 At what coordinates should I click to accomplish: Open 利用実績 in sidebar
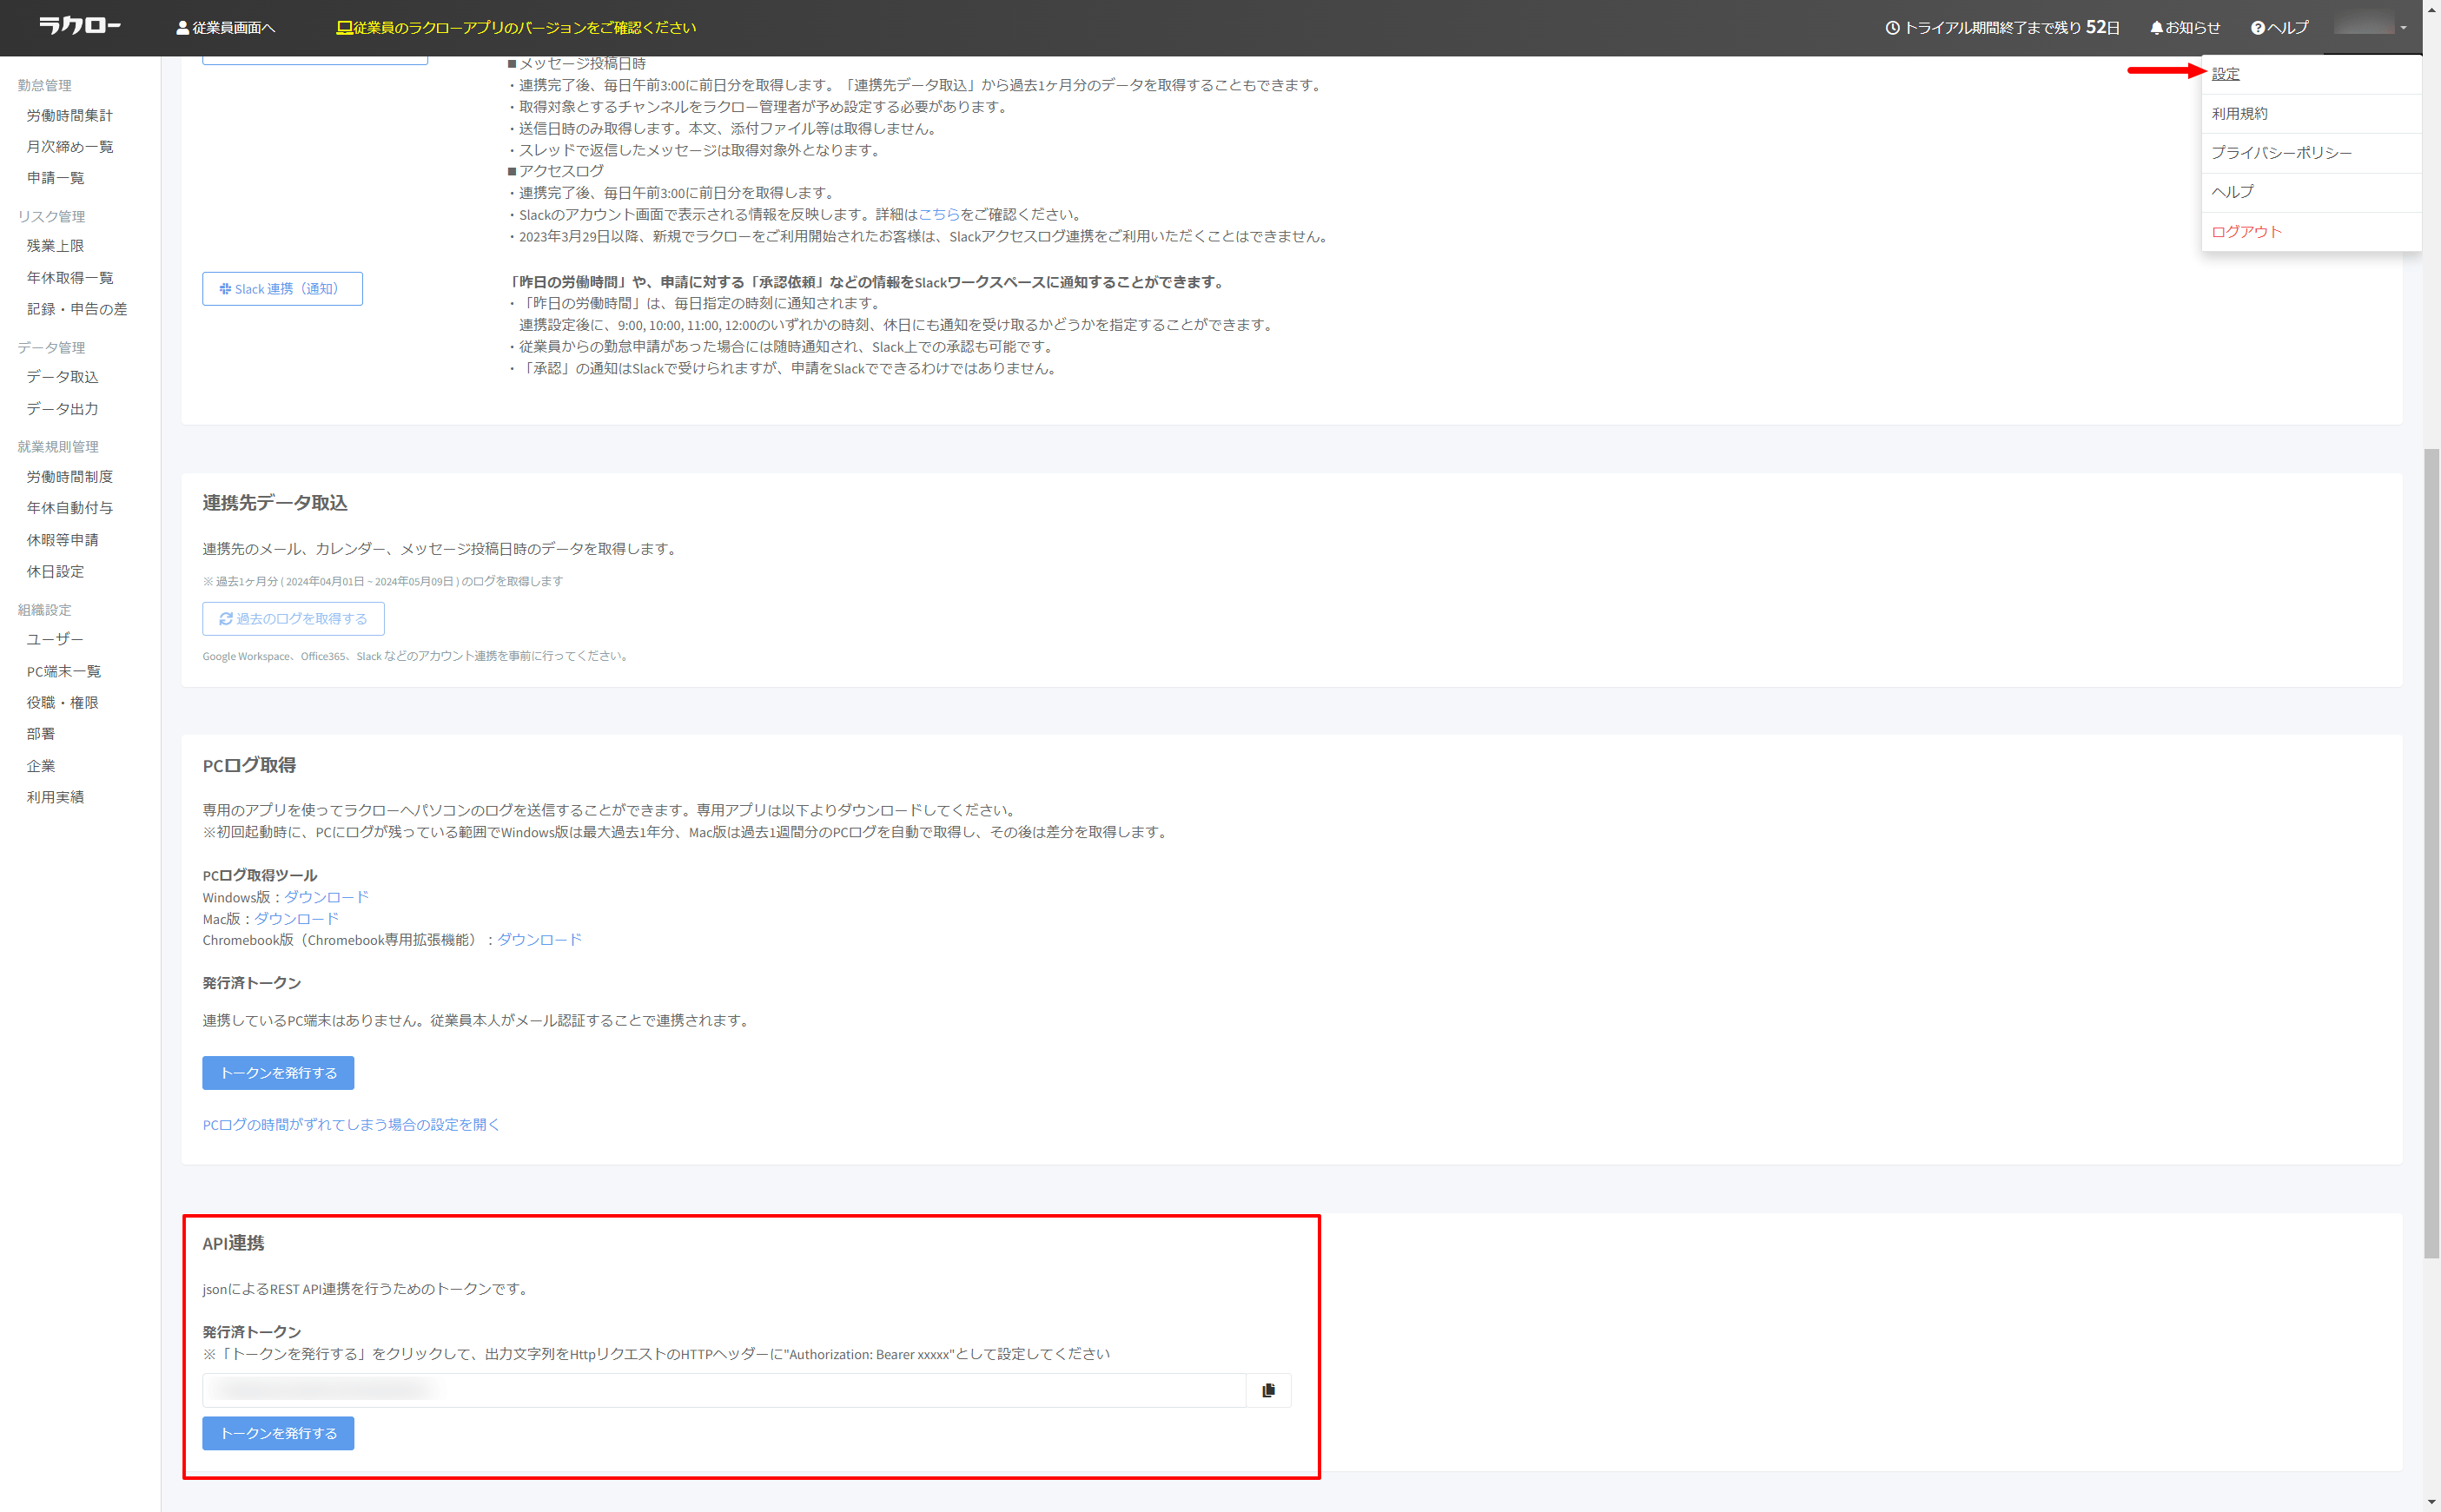coord(55,796)
